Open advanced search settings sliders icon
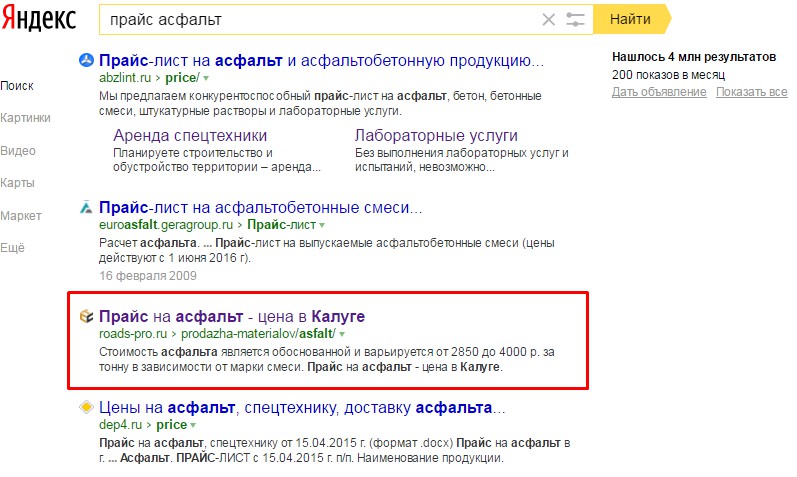Image resolution: width=797 pixels, height=477 pixels. 575,20
